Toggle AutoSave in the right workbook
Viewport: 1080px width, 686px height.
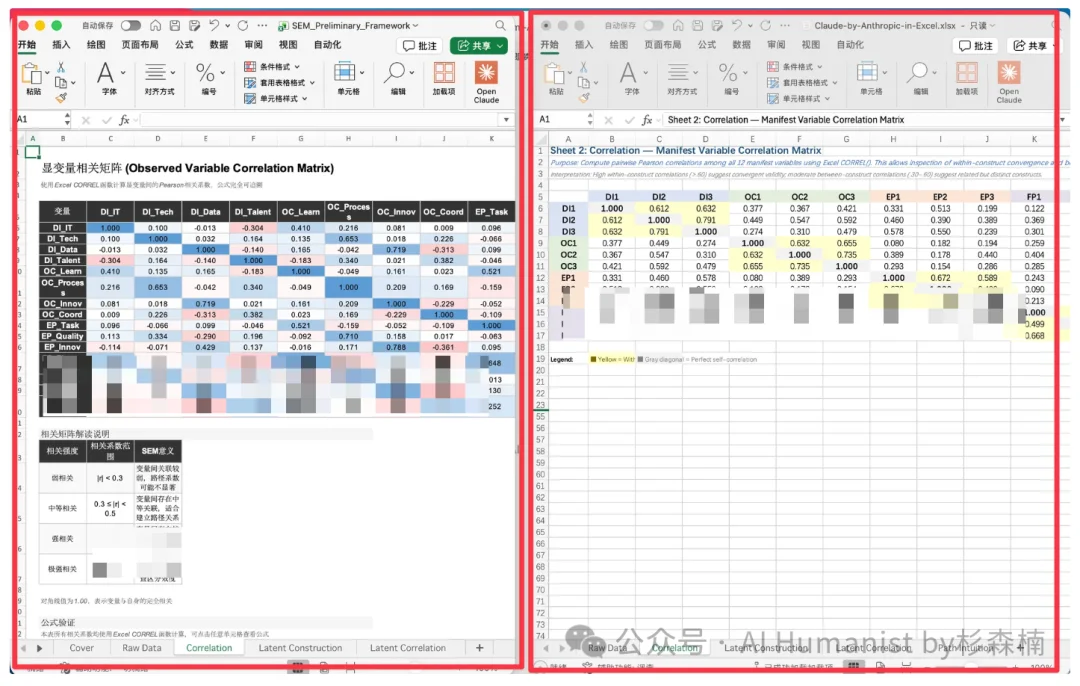coord(652,23)
